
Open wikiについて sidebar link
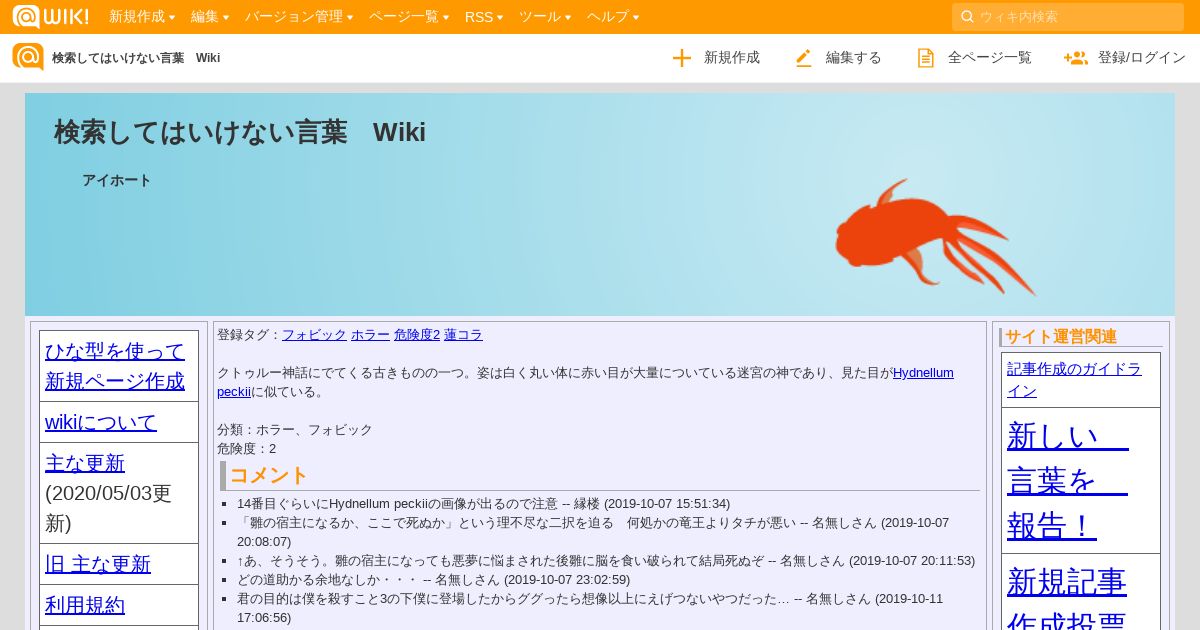[101, 422]
